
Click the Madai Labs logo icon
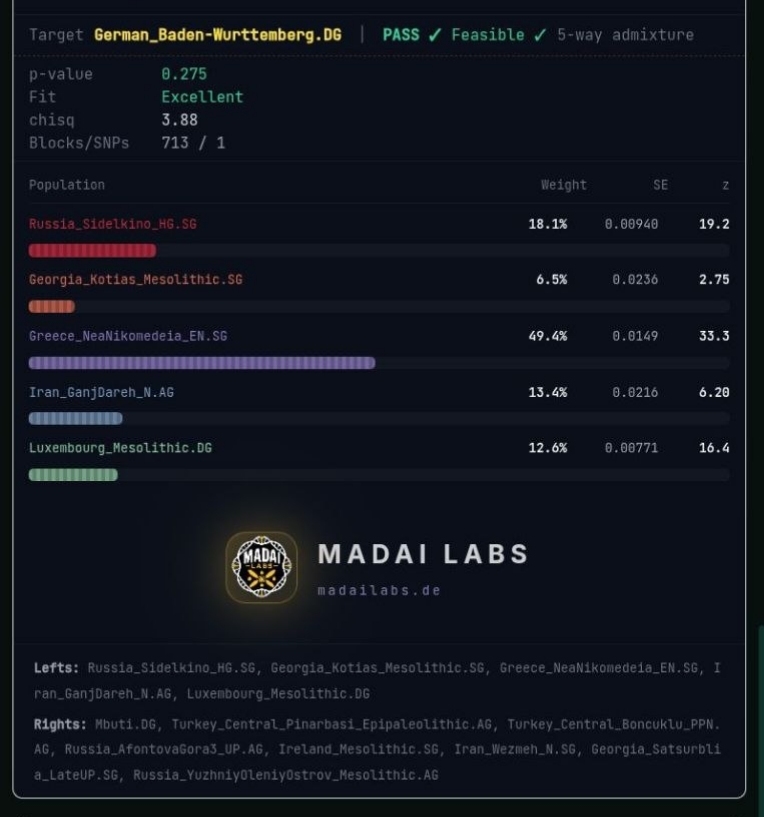(262, 567)
